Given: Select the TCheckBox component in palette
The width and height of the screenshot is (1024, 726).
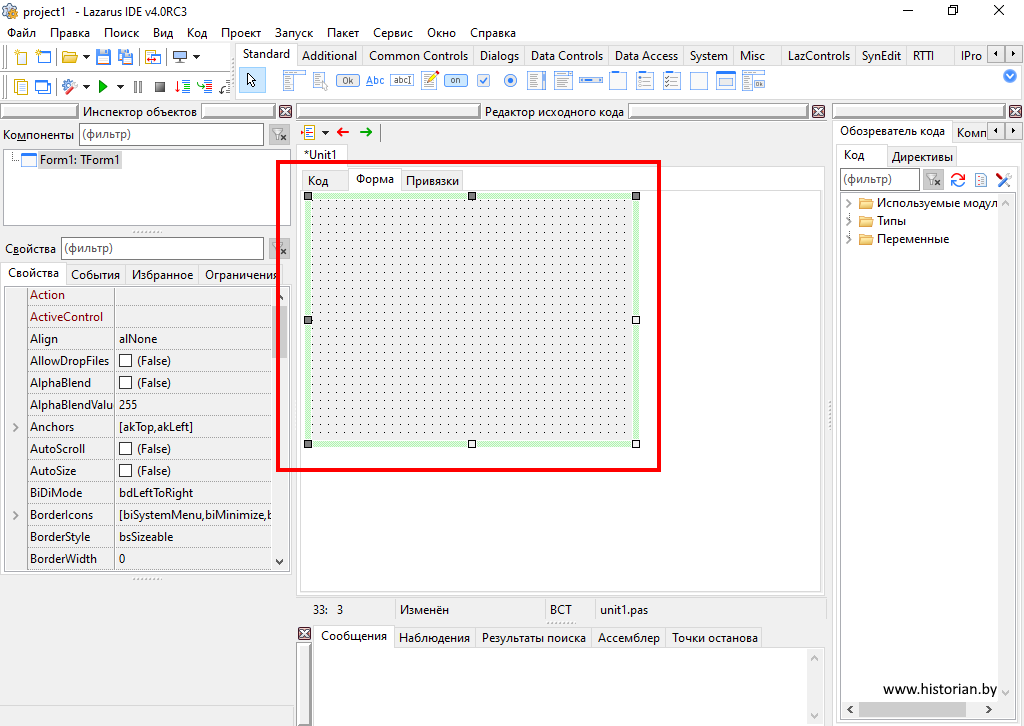Looking at the screenshot, I should [484, 81].
